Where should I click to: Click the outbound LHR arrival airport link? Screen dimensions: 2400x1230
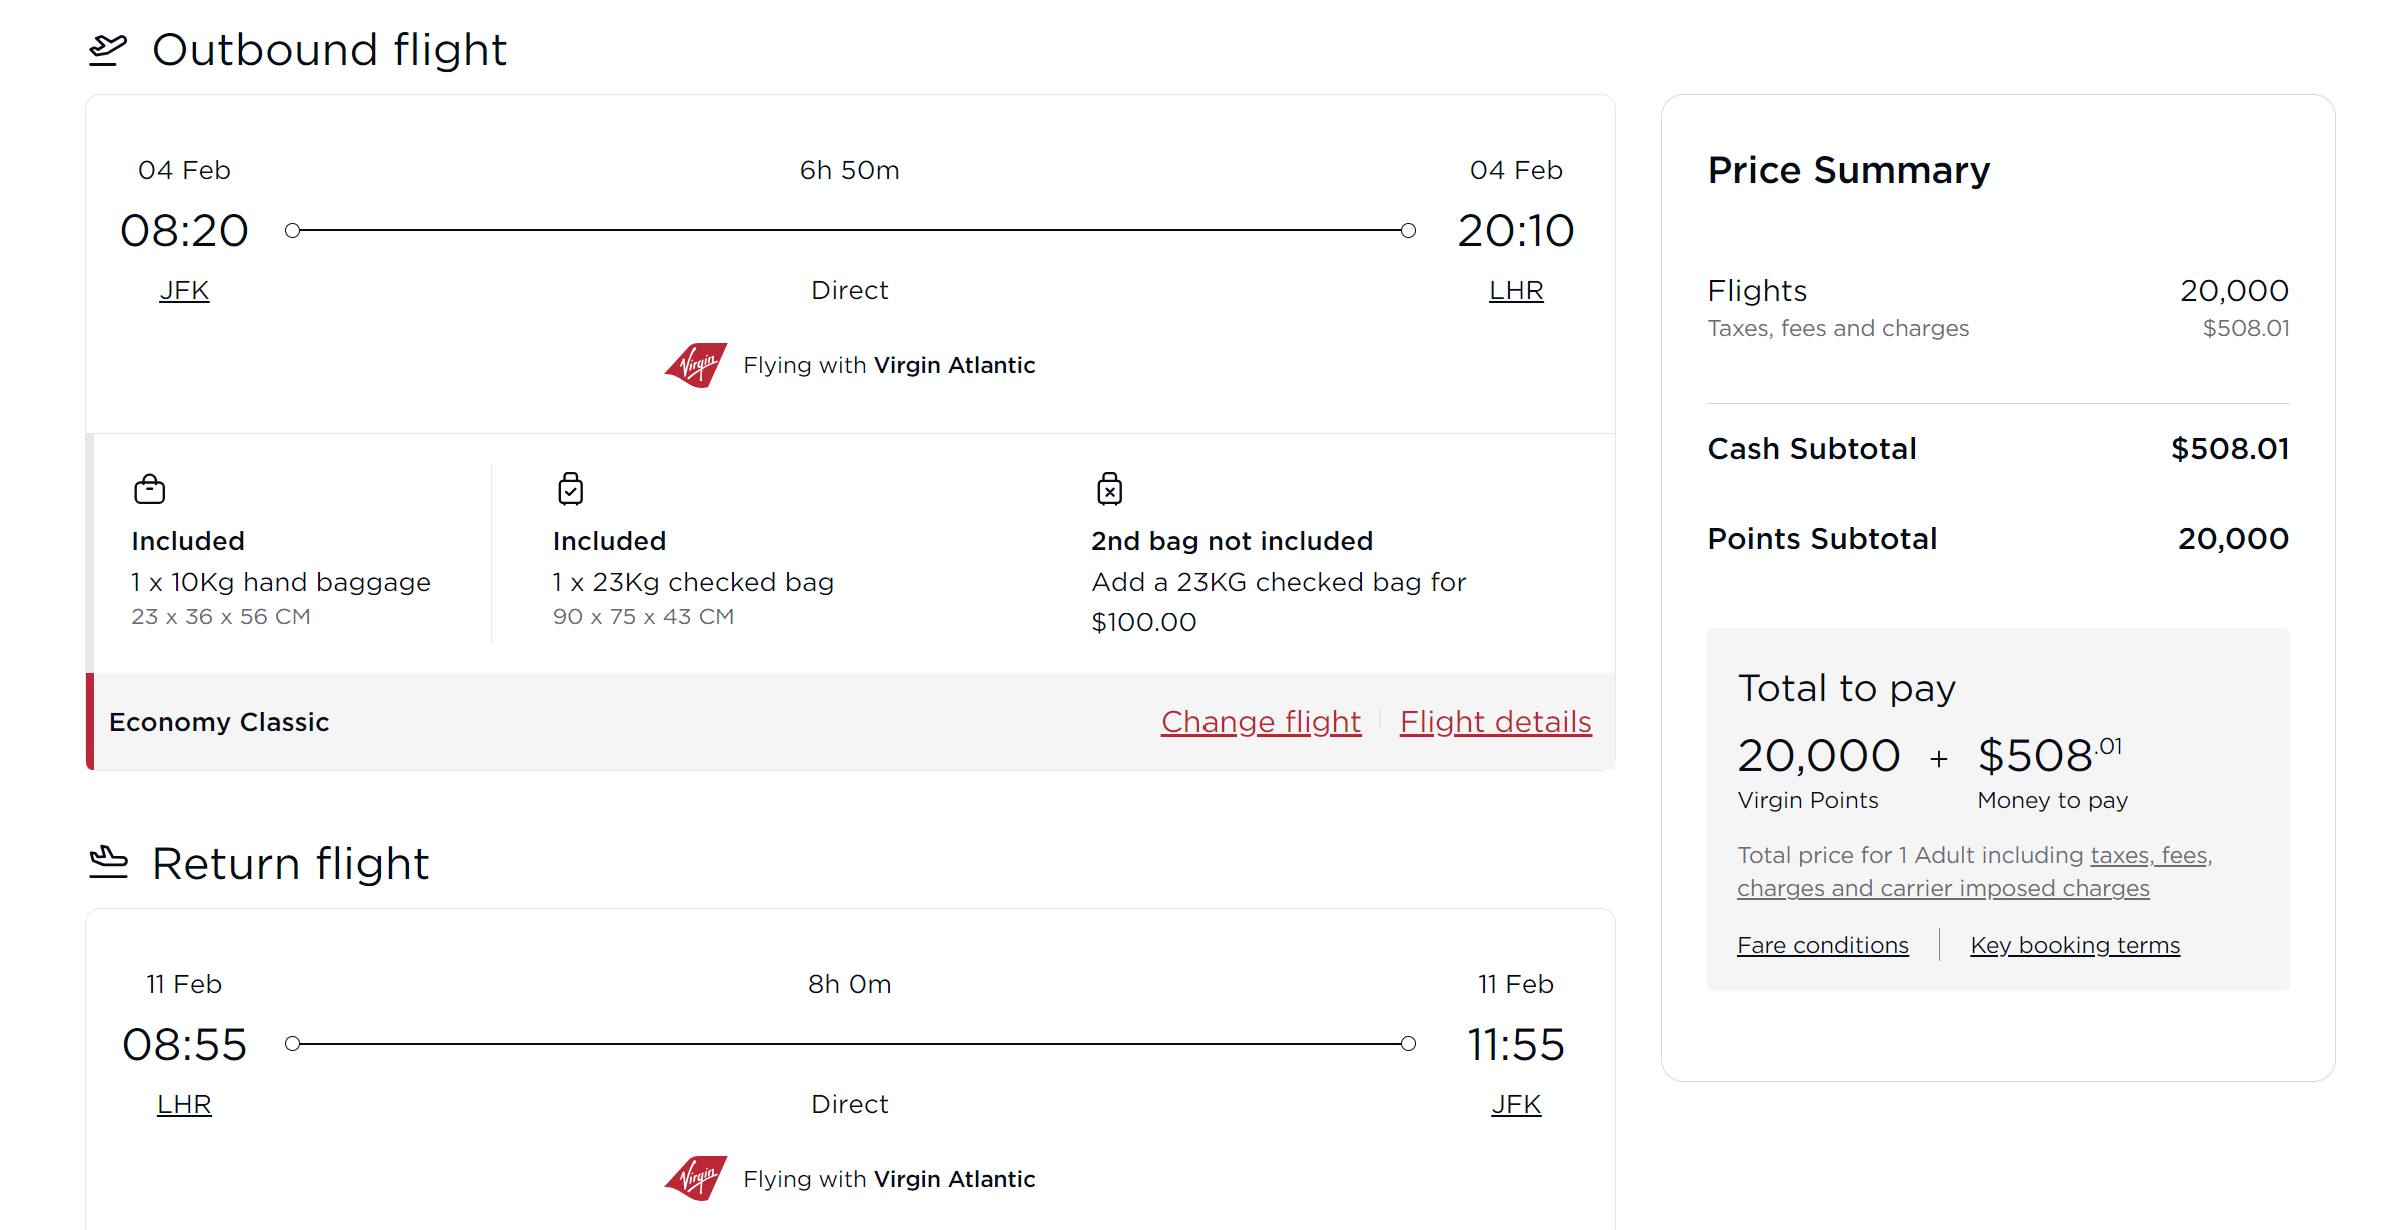[x=1516, y=290]
